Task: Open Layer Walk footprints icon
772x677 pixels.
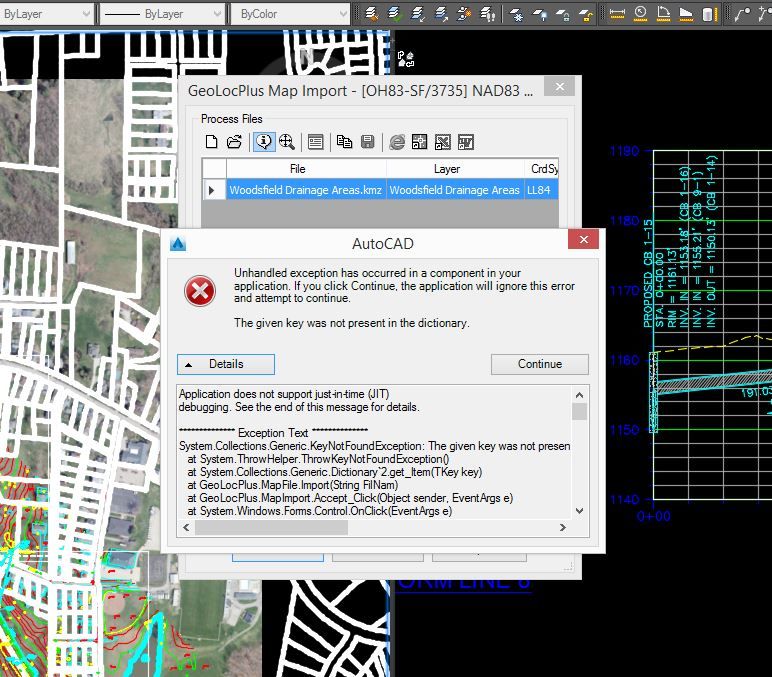Action: pos(487,14)
